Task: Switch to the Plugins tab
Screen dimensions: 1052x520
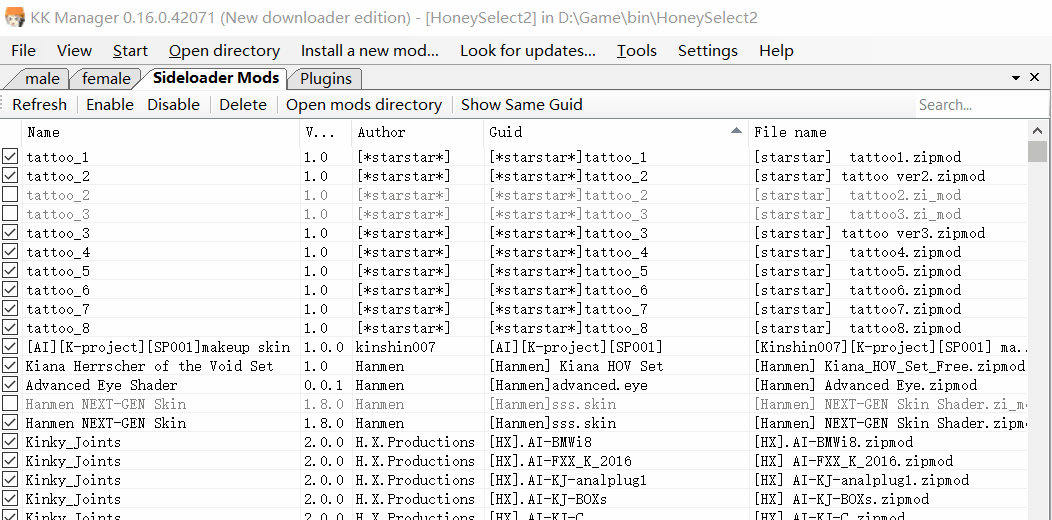Action: pos(326,79)
